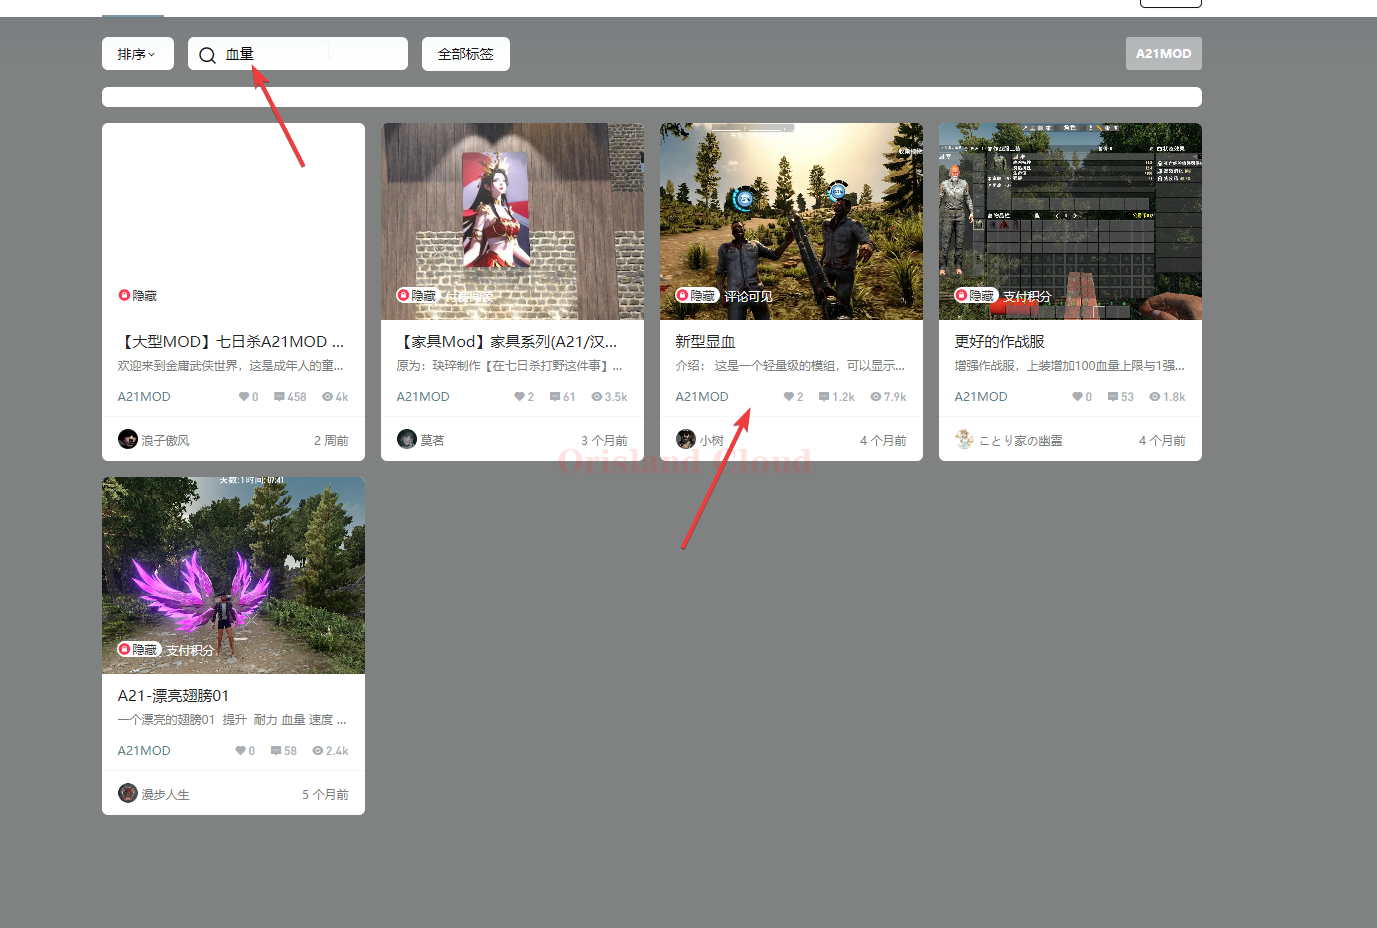Click views eye icon on 更好的作战服 card
The image size is (1377, 928).
1154,397
